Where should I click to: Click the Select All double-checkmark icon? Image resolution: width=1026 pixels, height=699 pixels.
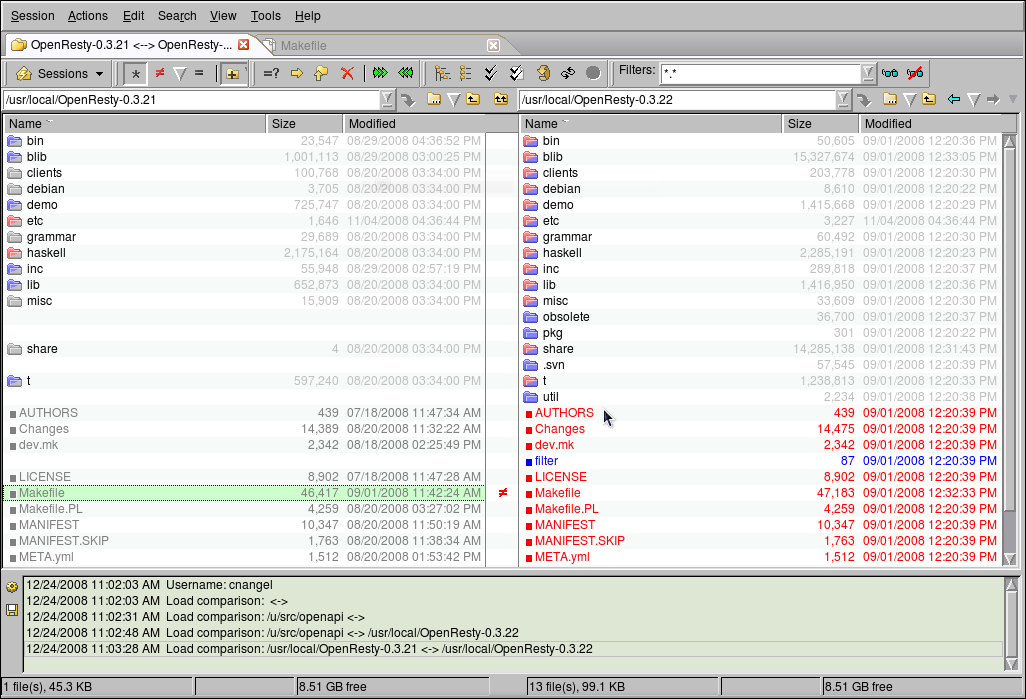pos(491,73)
